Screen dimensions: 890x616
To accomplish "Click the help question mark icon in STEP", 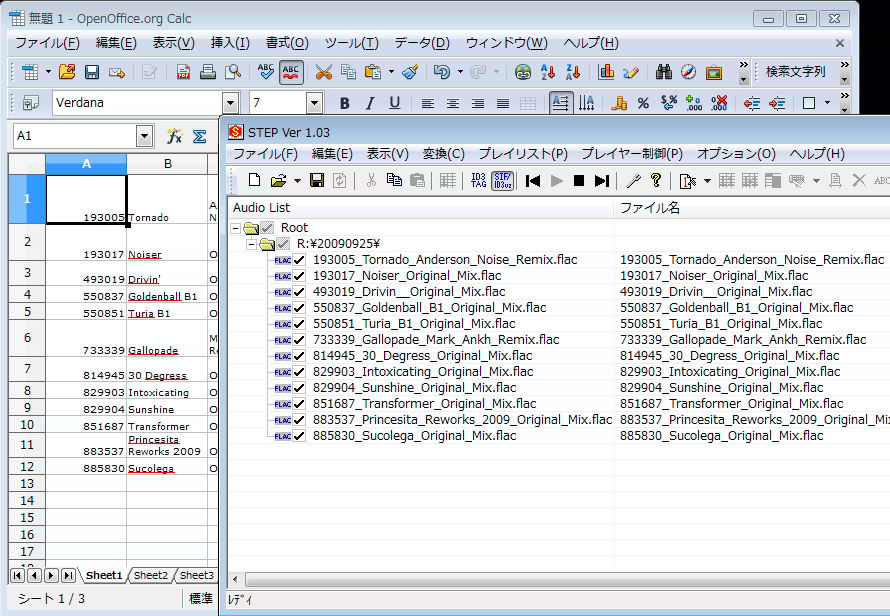I will [656, 181].
